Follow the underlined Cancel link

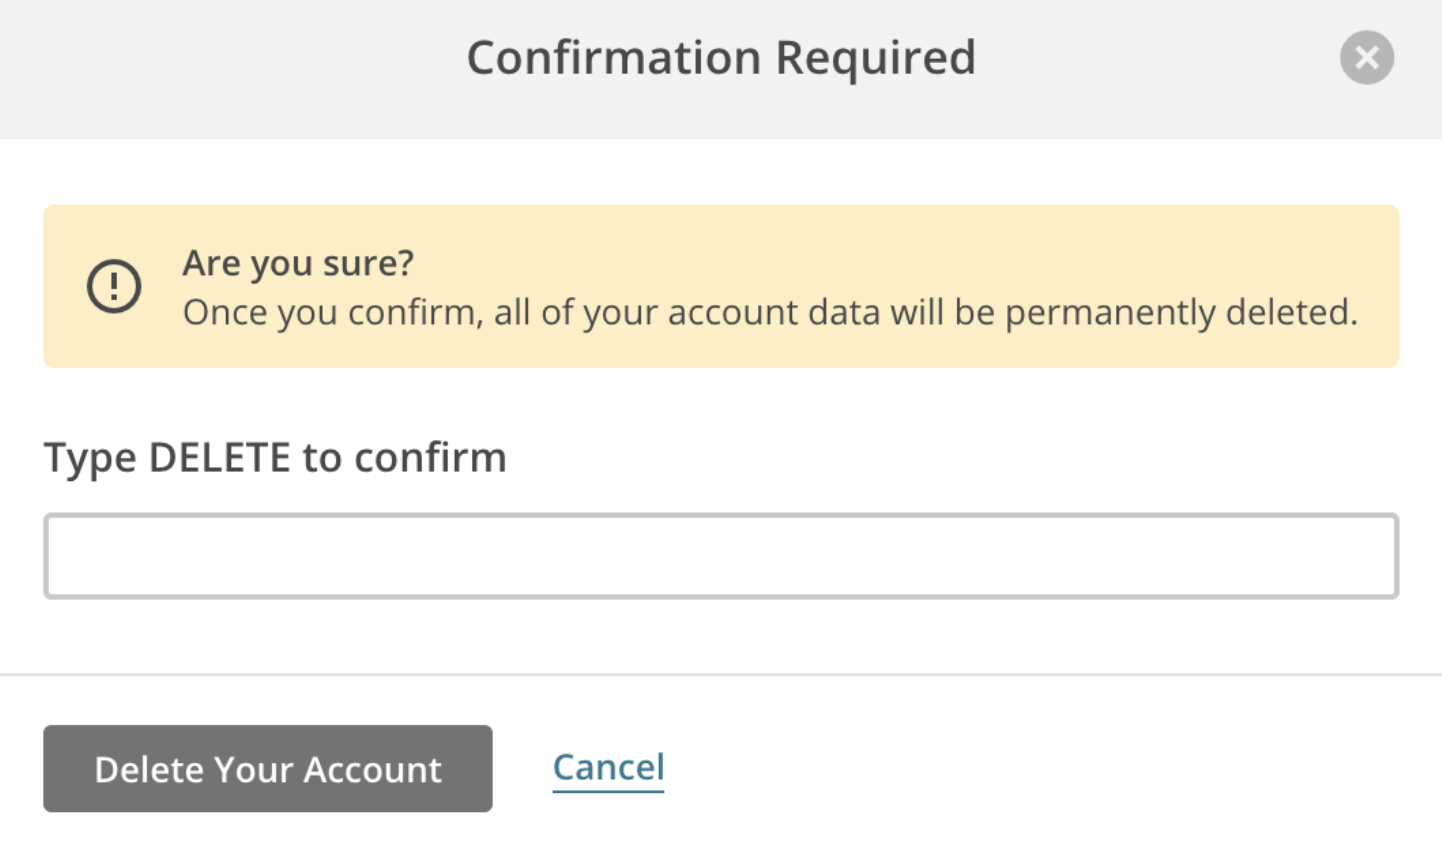pos(608,768)
